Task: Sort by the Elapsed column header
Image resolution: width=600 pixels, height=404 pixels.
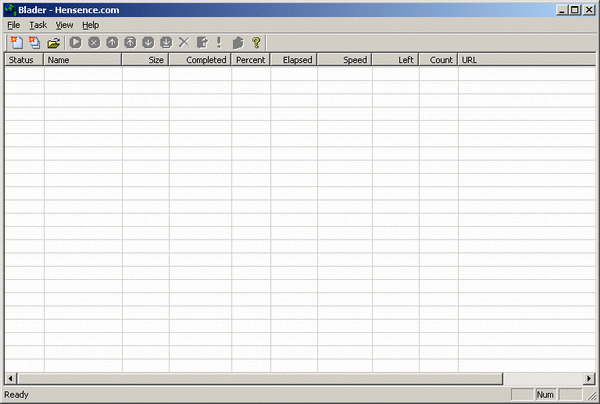Action: [293, 60]
